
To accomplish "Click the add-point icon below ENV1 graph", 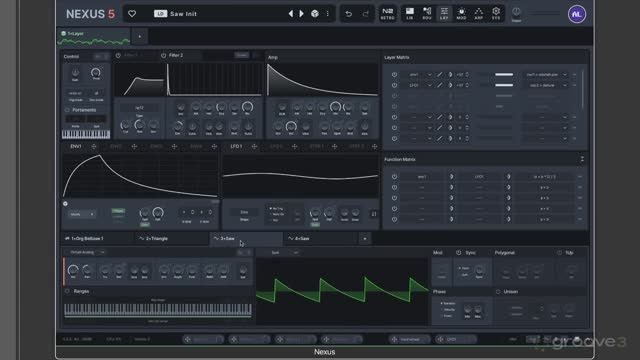I will (65, 203).
